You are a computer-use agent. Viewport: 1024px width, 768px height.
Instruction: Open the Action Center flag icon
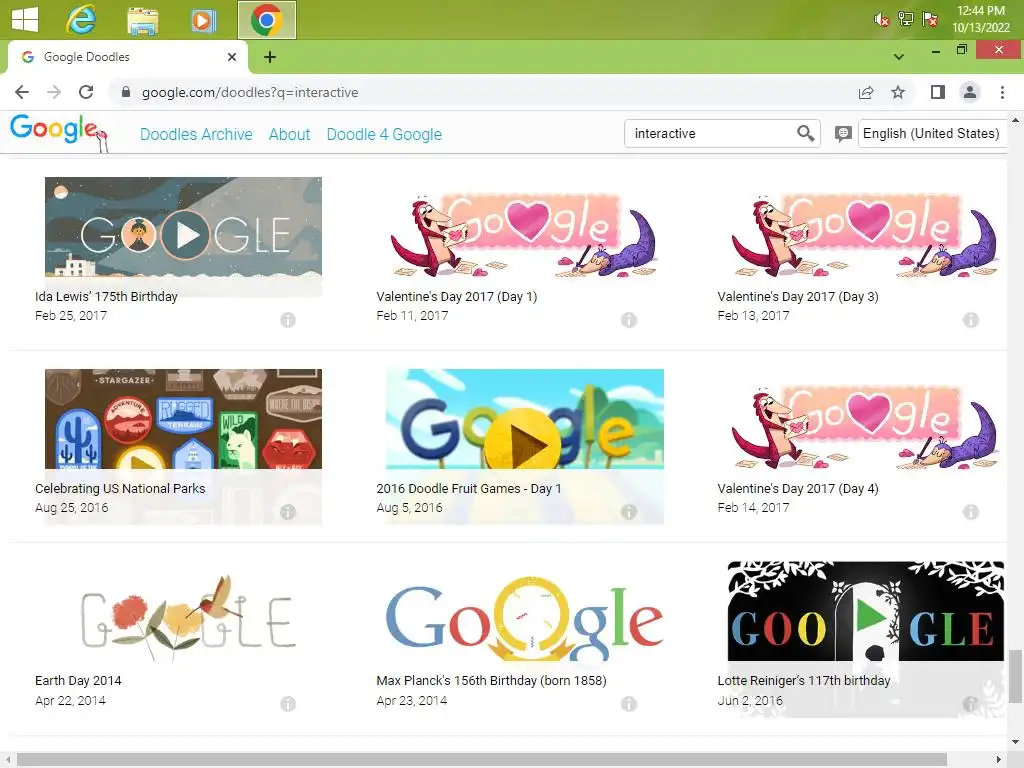pyautogui.click(x=929, y=19)
